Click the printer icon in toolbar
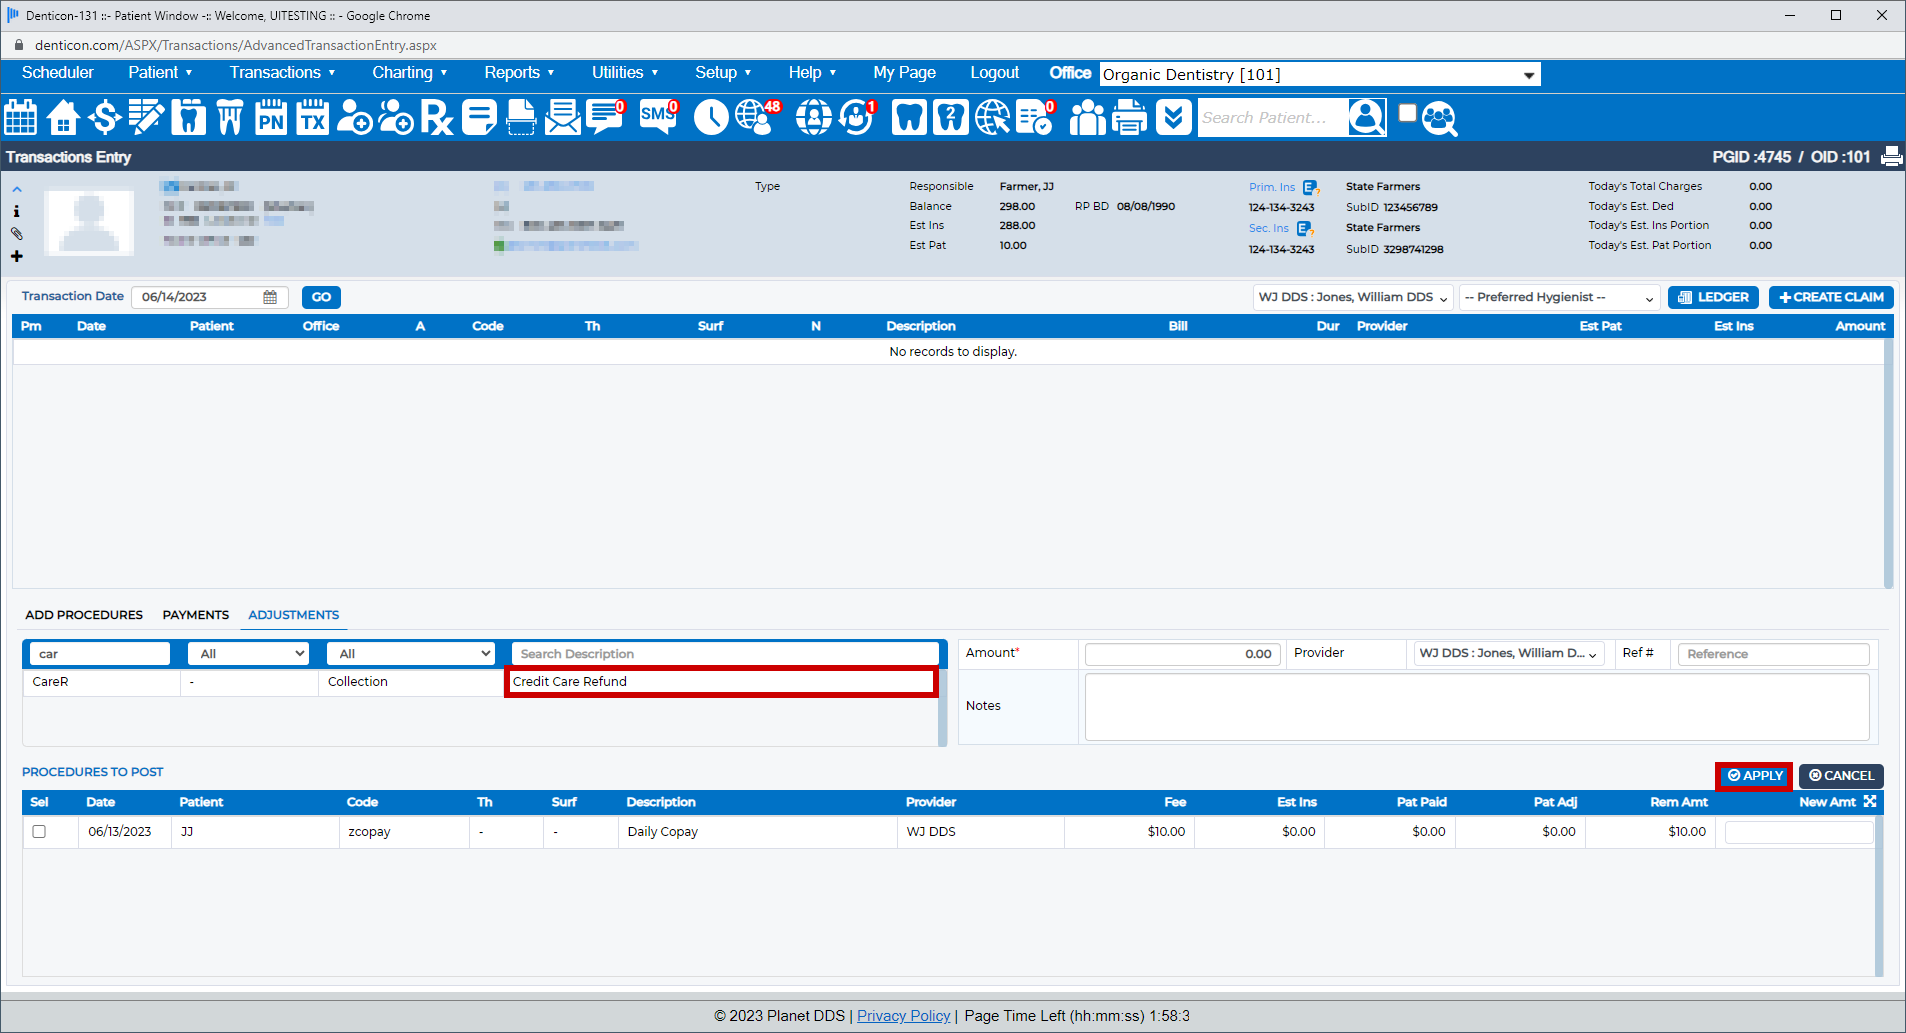 click(1130, 118)
